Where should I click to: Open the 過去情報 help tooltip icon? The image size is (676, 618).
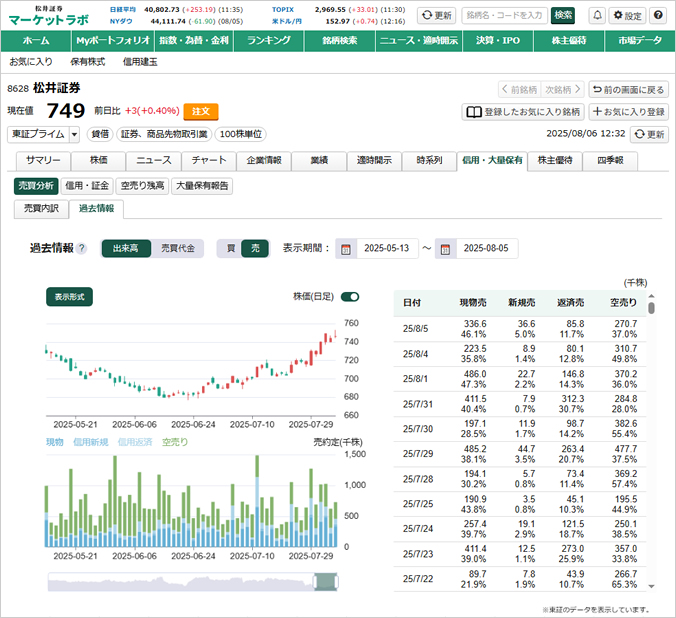[81, 248]
